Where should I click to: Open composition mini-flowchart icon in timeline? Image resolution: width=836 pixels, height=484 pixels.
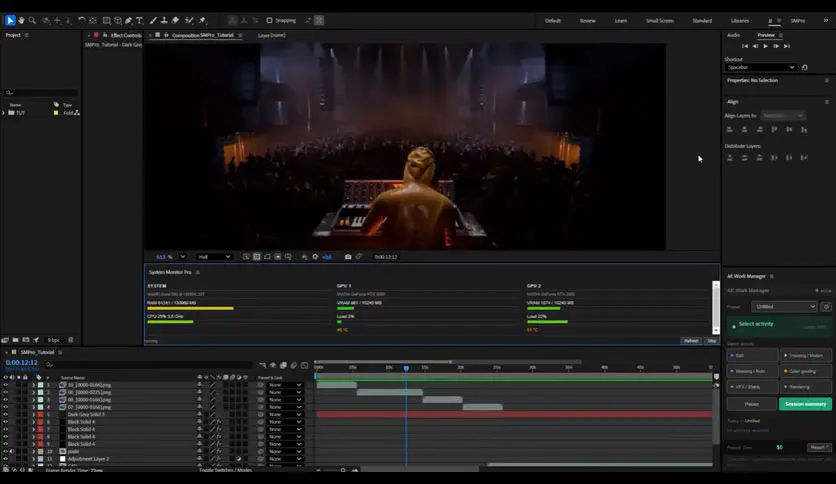[263, 365]
